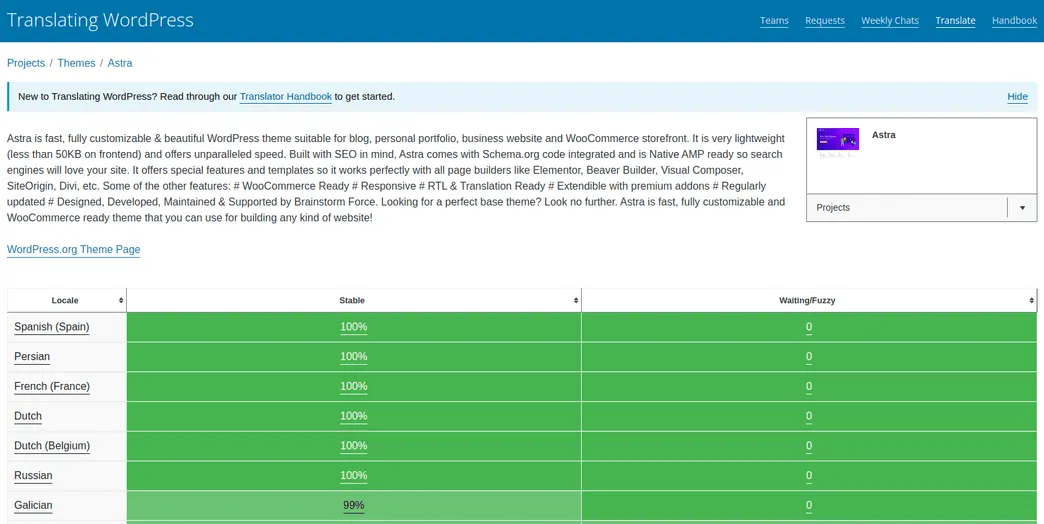Navigate to Themes breadcrumb
This screenshot has width=1044, height=524.
[76, 63]
